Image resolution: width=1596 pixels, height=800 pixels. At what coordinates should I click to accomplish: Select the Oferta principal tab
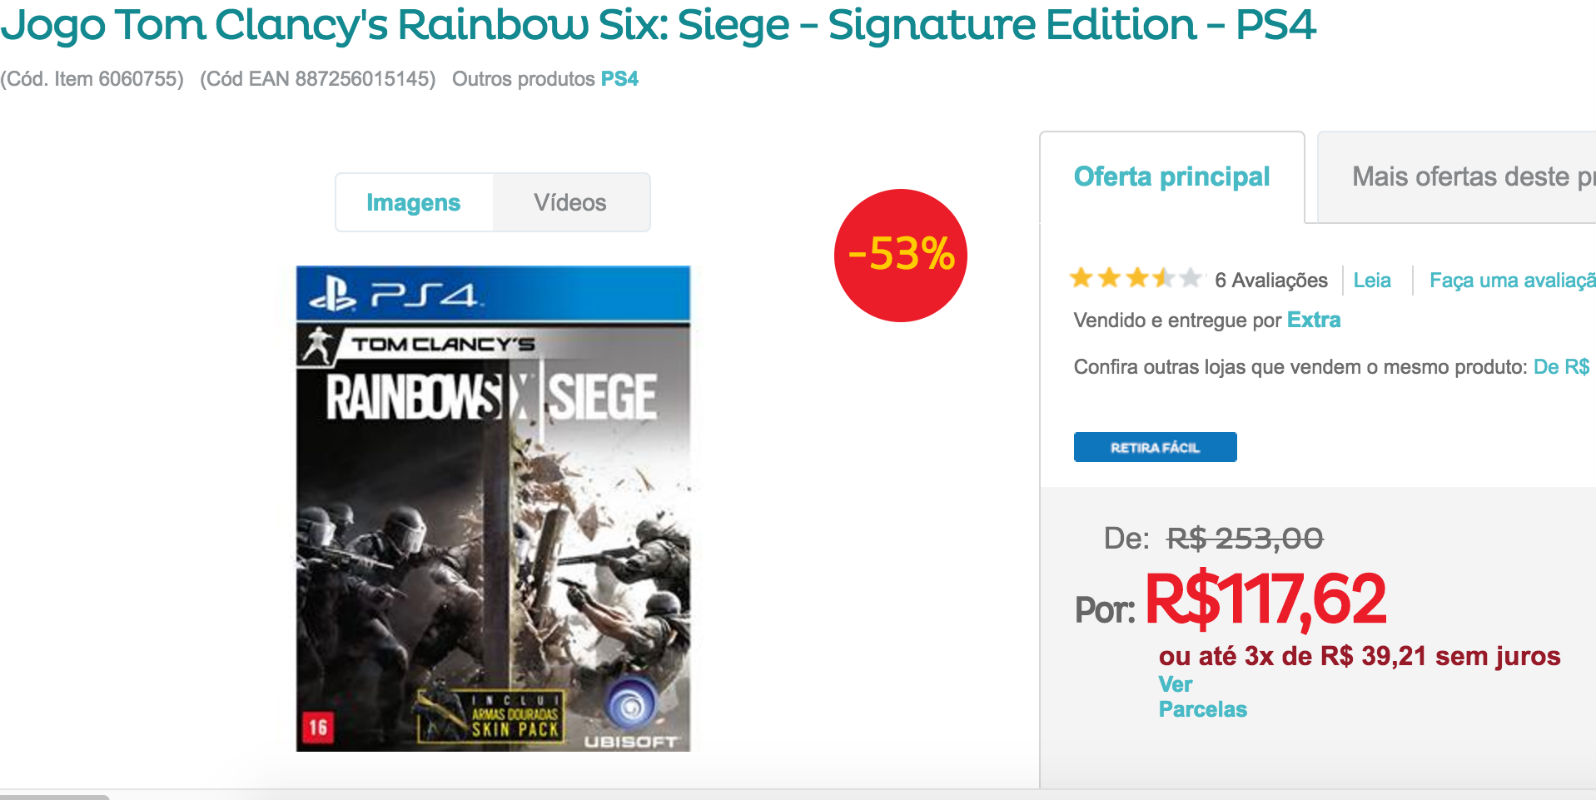point(1172,177)
